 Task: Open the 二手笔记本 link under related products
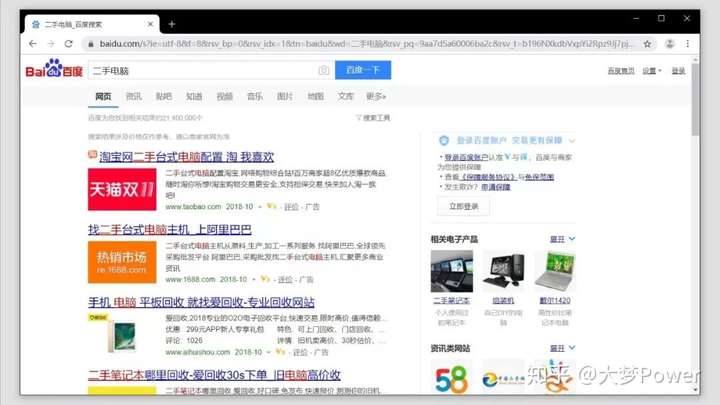coord(451,301)
